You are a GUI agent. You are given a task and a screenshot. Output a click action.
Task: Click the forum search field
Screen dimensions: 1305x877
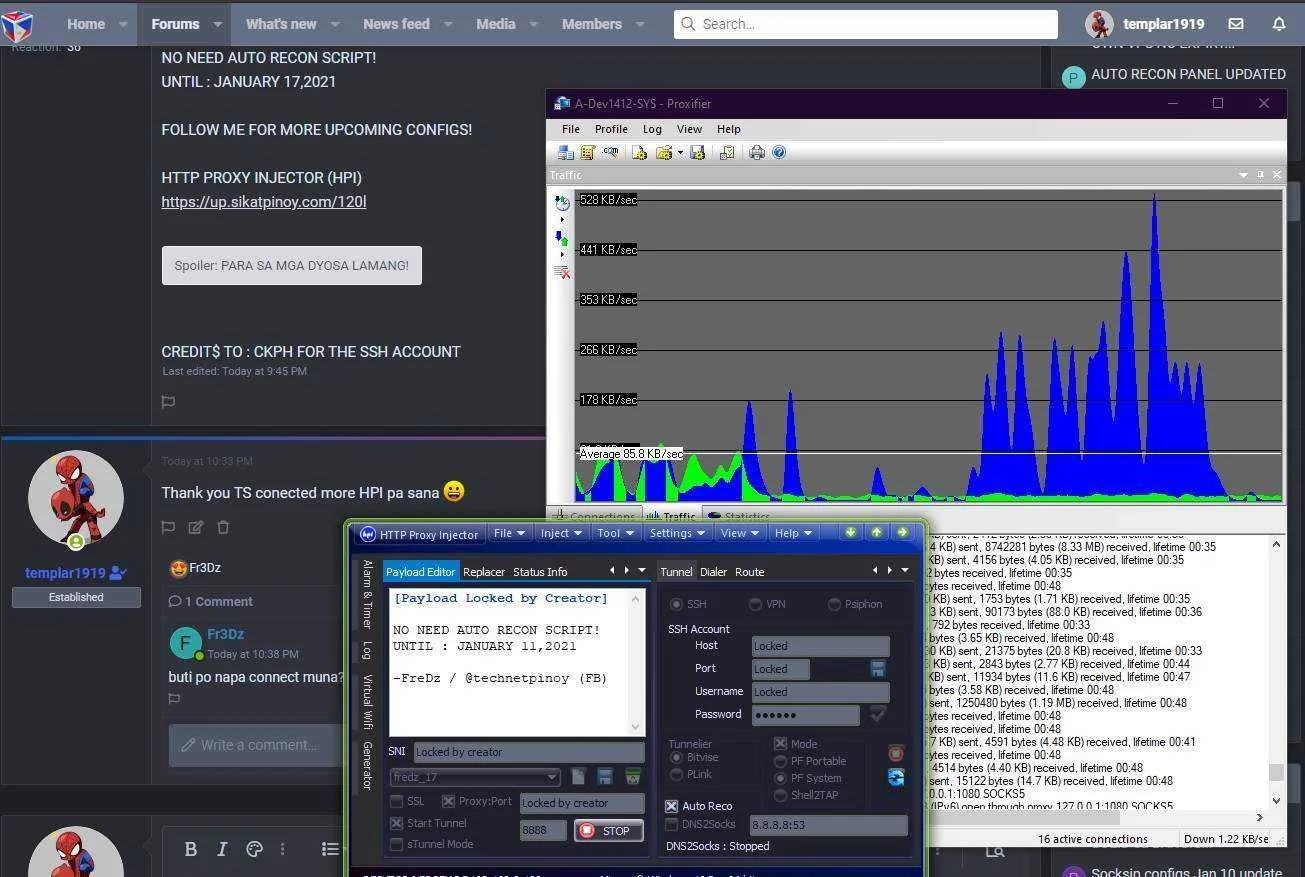point(866,24)
